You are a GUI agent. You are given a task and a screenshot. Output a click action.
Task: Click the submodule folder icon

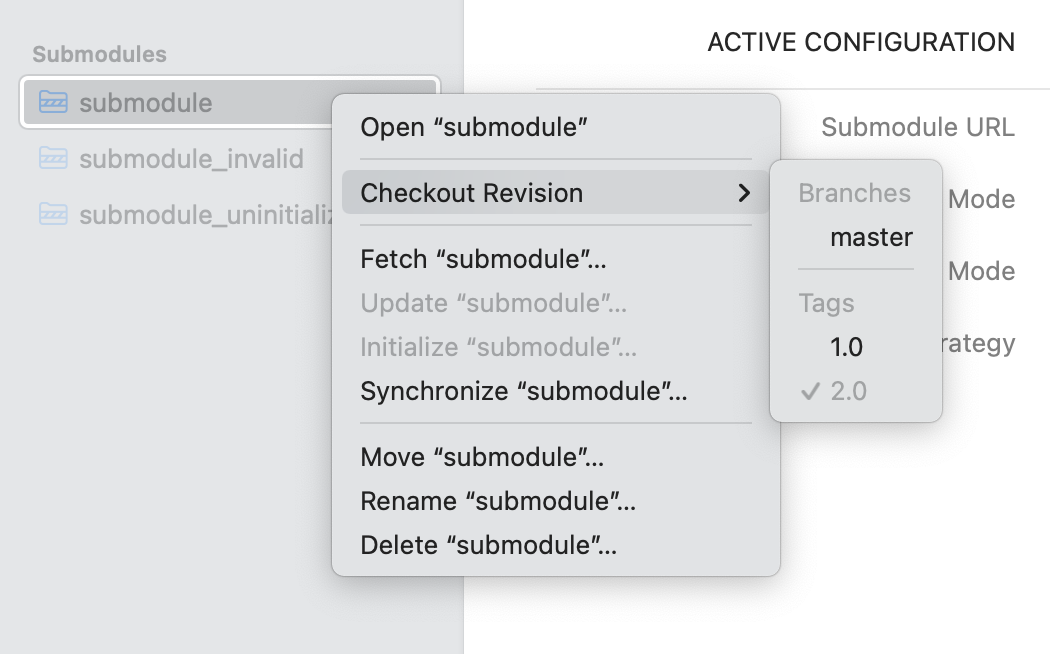point(53,102)
